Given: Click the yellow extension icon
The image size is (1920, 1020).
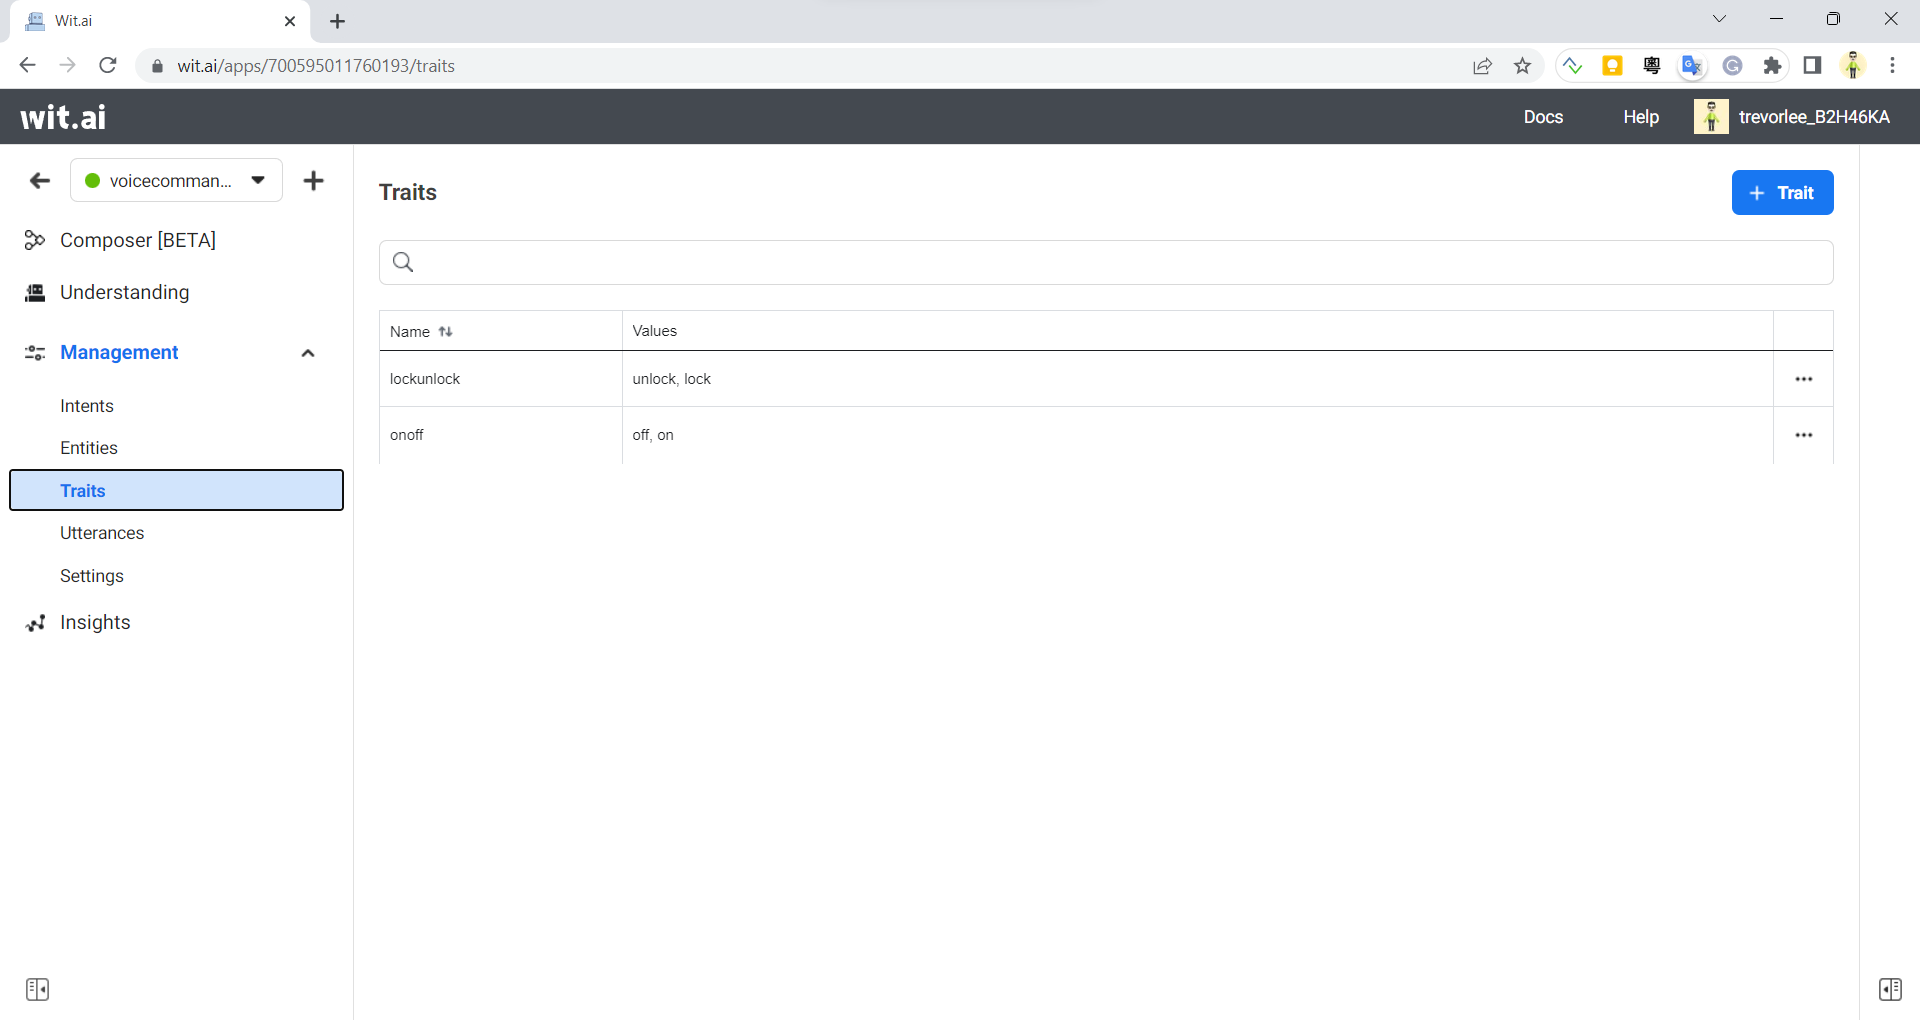Looking at the screenshot, I should click(1612, 66).
